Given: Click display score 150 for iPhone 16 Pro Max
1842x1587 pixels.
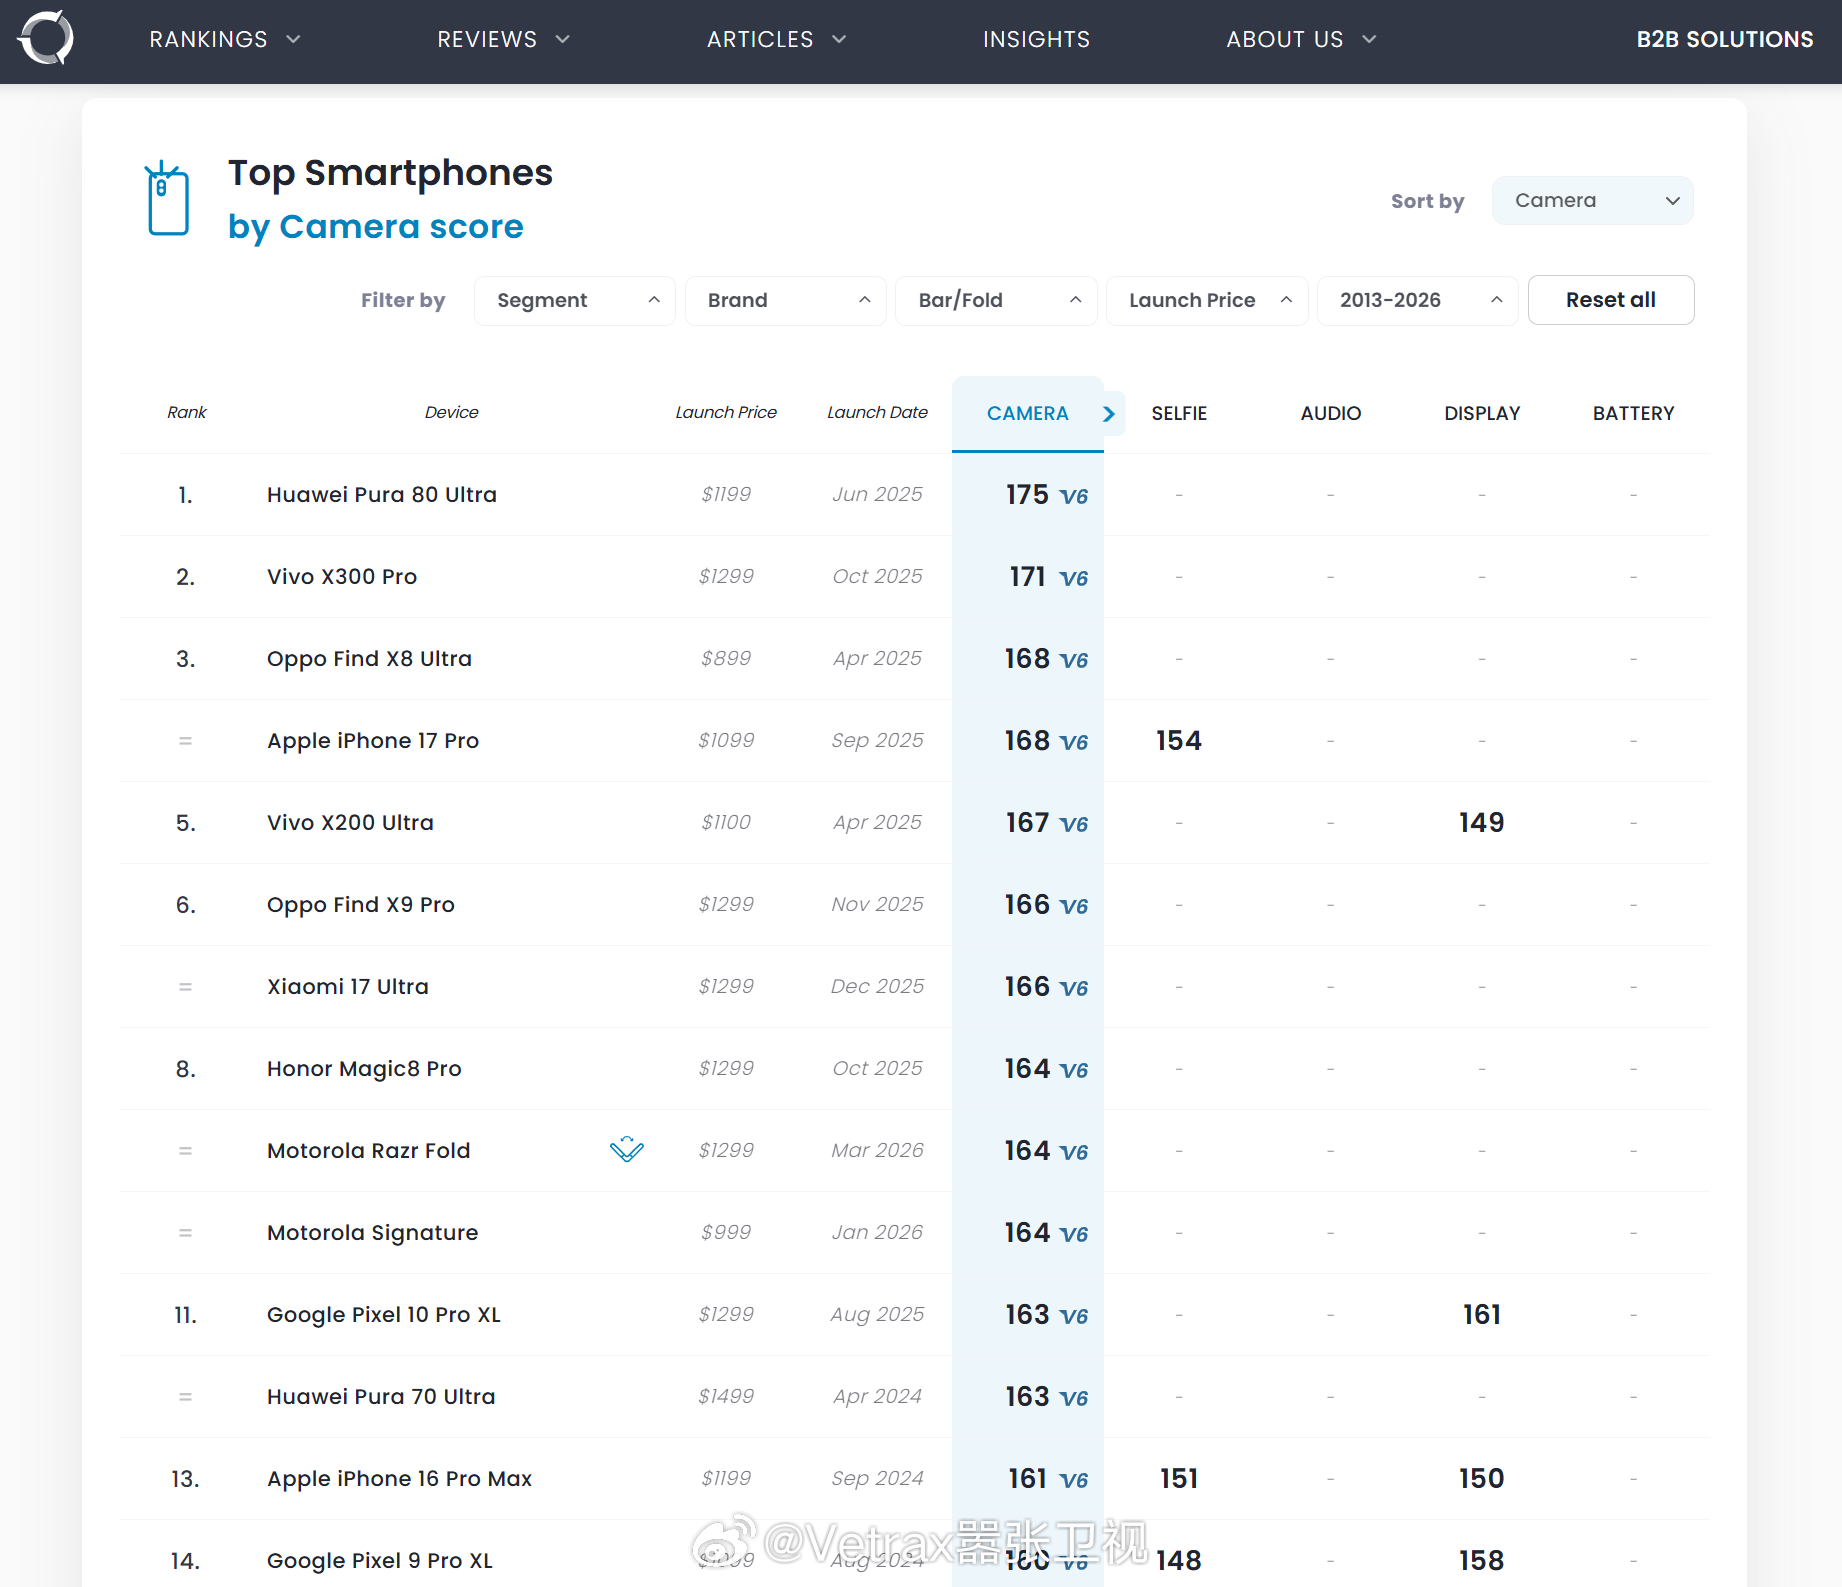Looking at the screenshot, I should tap(1482, 1478).
